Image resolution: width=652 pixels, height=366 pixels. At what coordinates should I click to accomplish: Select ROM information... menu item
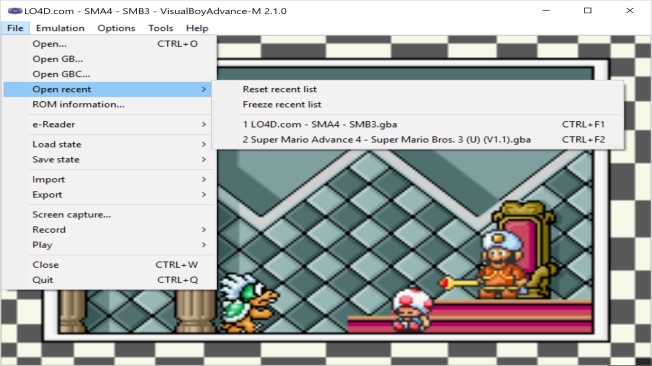pos(109,104)
